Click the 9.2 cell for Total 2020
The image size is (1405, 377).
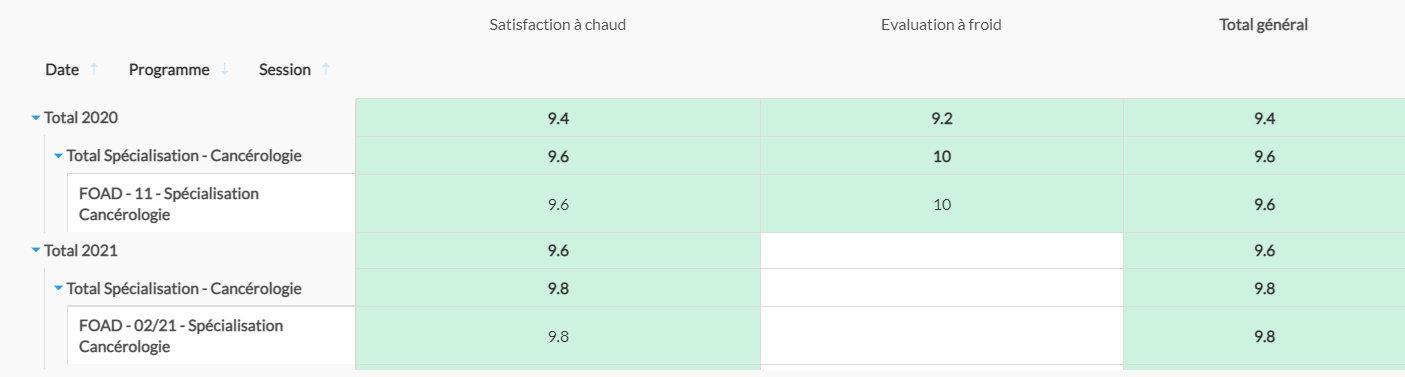click(x=942, y=118)
